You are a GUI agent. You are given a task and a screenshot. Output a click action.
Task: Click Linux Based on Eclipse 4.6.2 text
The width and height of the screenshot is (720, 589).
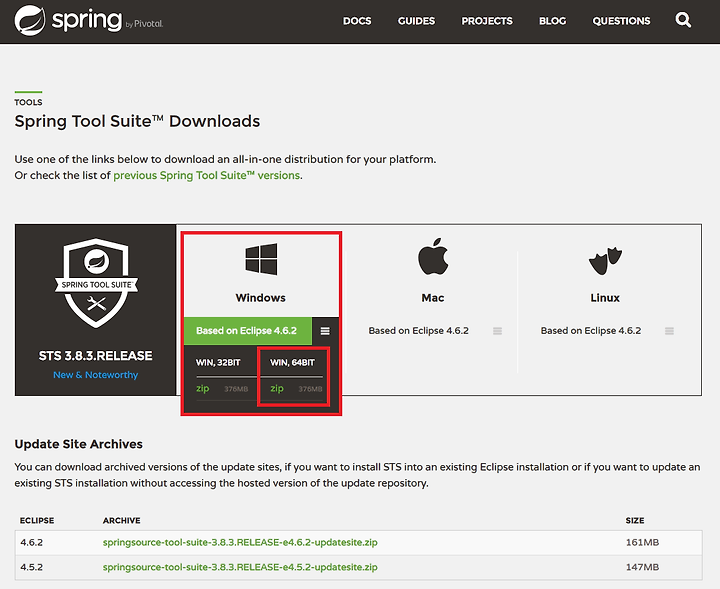[x=591, y=331]
